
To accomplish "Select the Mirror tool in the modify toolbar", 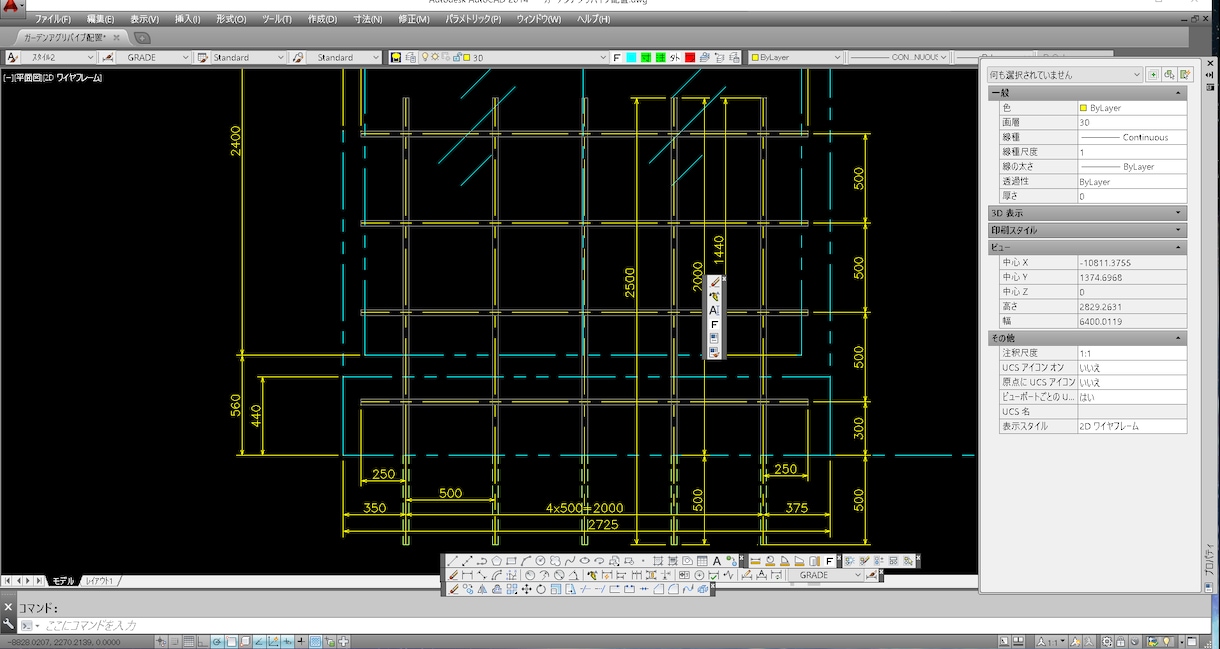I will 482,589.
